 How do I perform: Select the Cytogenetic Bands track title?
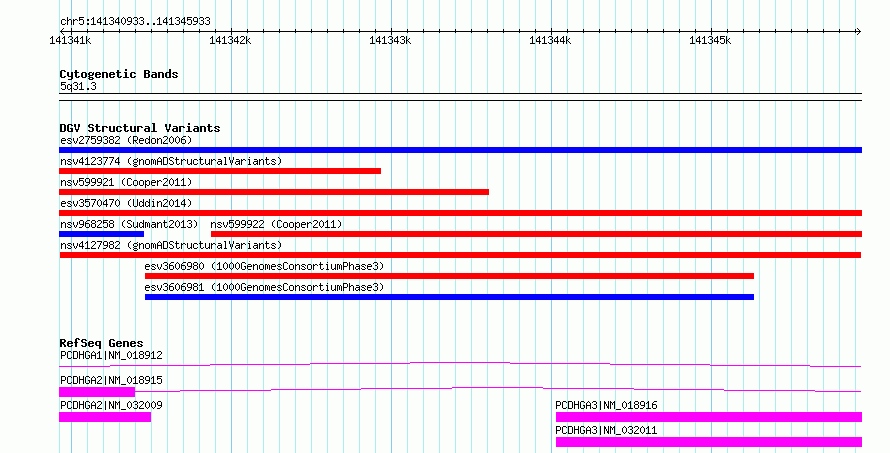(119, 74)
